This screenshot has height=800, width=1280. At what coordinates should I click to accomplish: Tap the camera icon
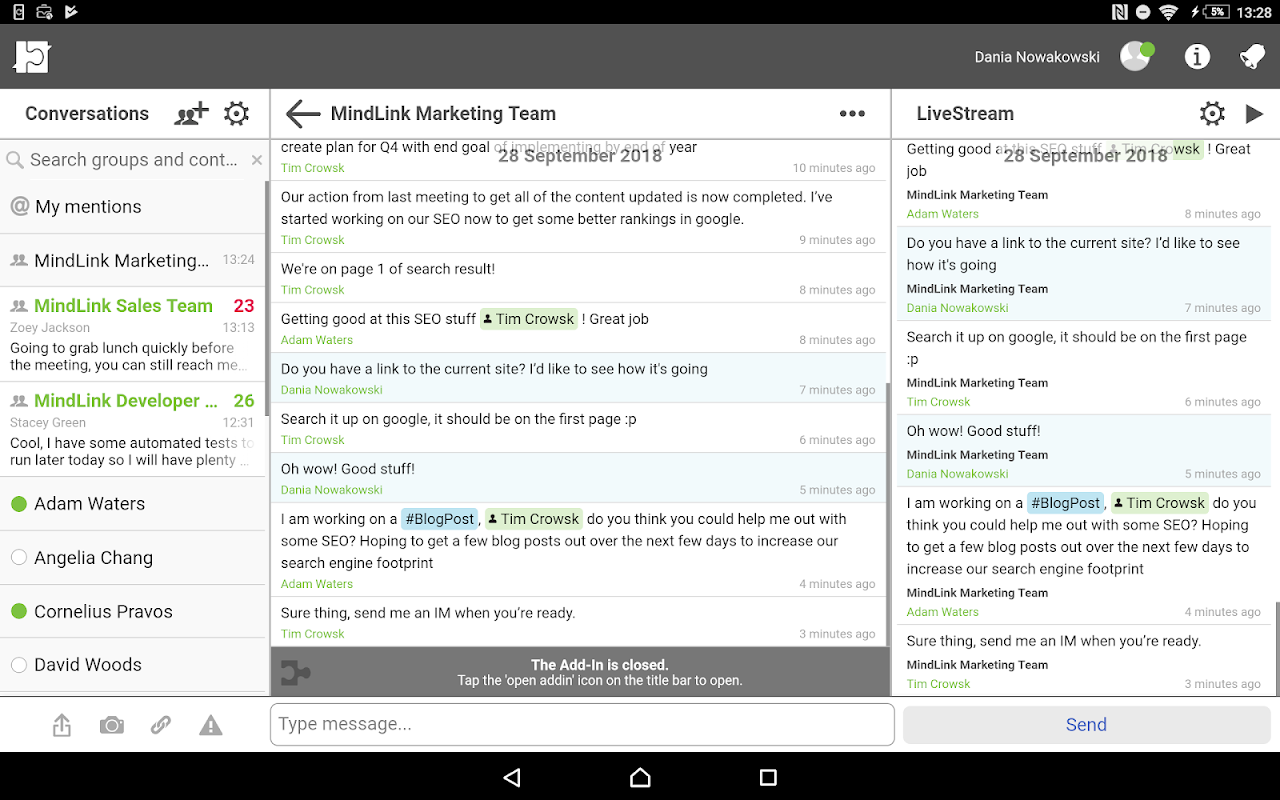[112, 725]
